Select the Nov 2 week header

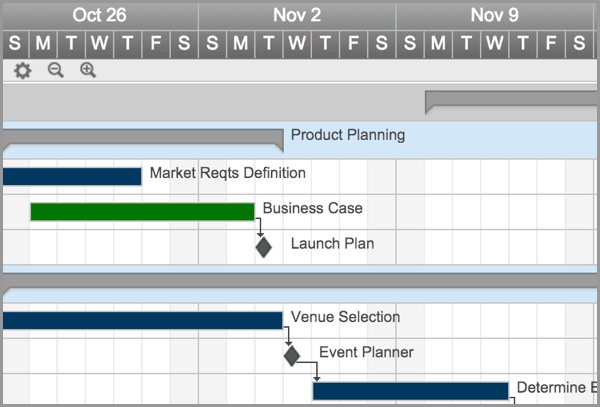[297, 15]
